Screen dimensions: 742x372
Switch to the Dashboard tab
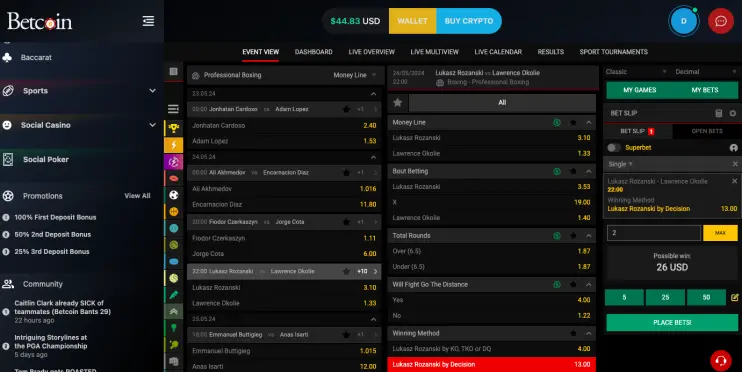pyautogui.click(x=313, y=52)
